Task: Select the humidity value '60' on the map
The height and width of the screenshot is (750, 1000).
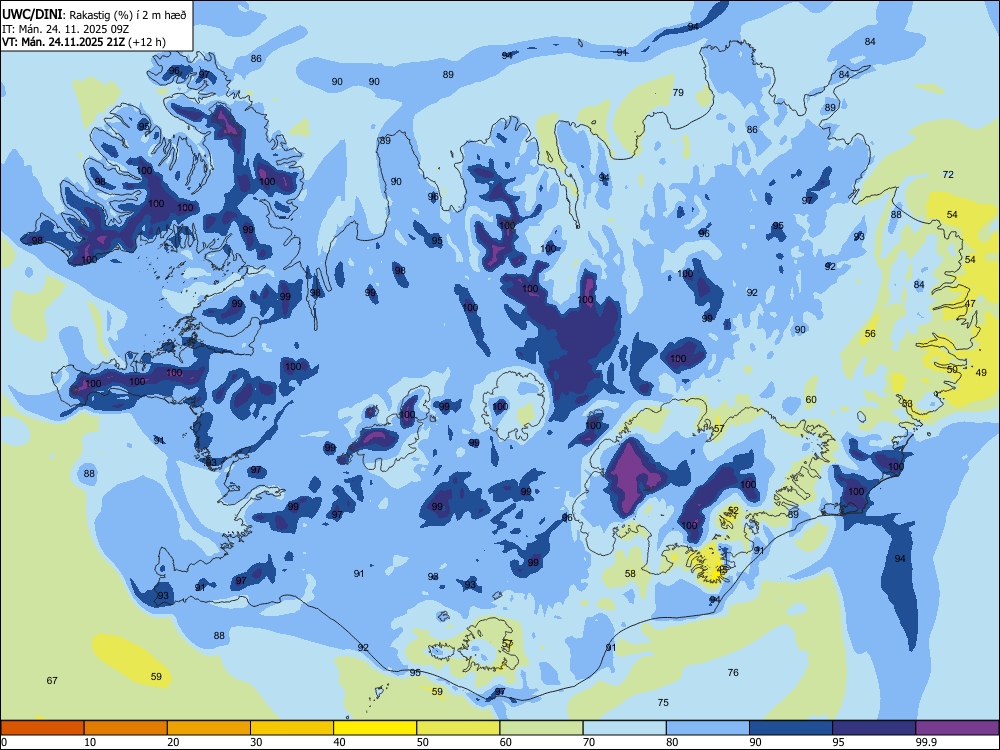Action: (x=811, y=400)
